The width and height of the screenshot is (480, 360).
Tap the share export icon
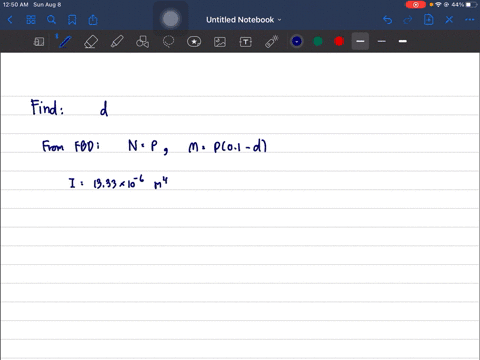(x=93, y=20)
